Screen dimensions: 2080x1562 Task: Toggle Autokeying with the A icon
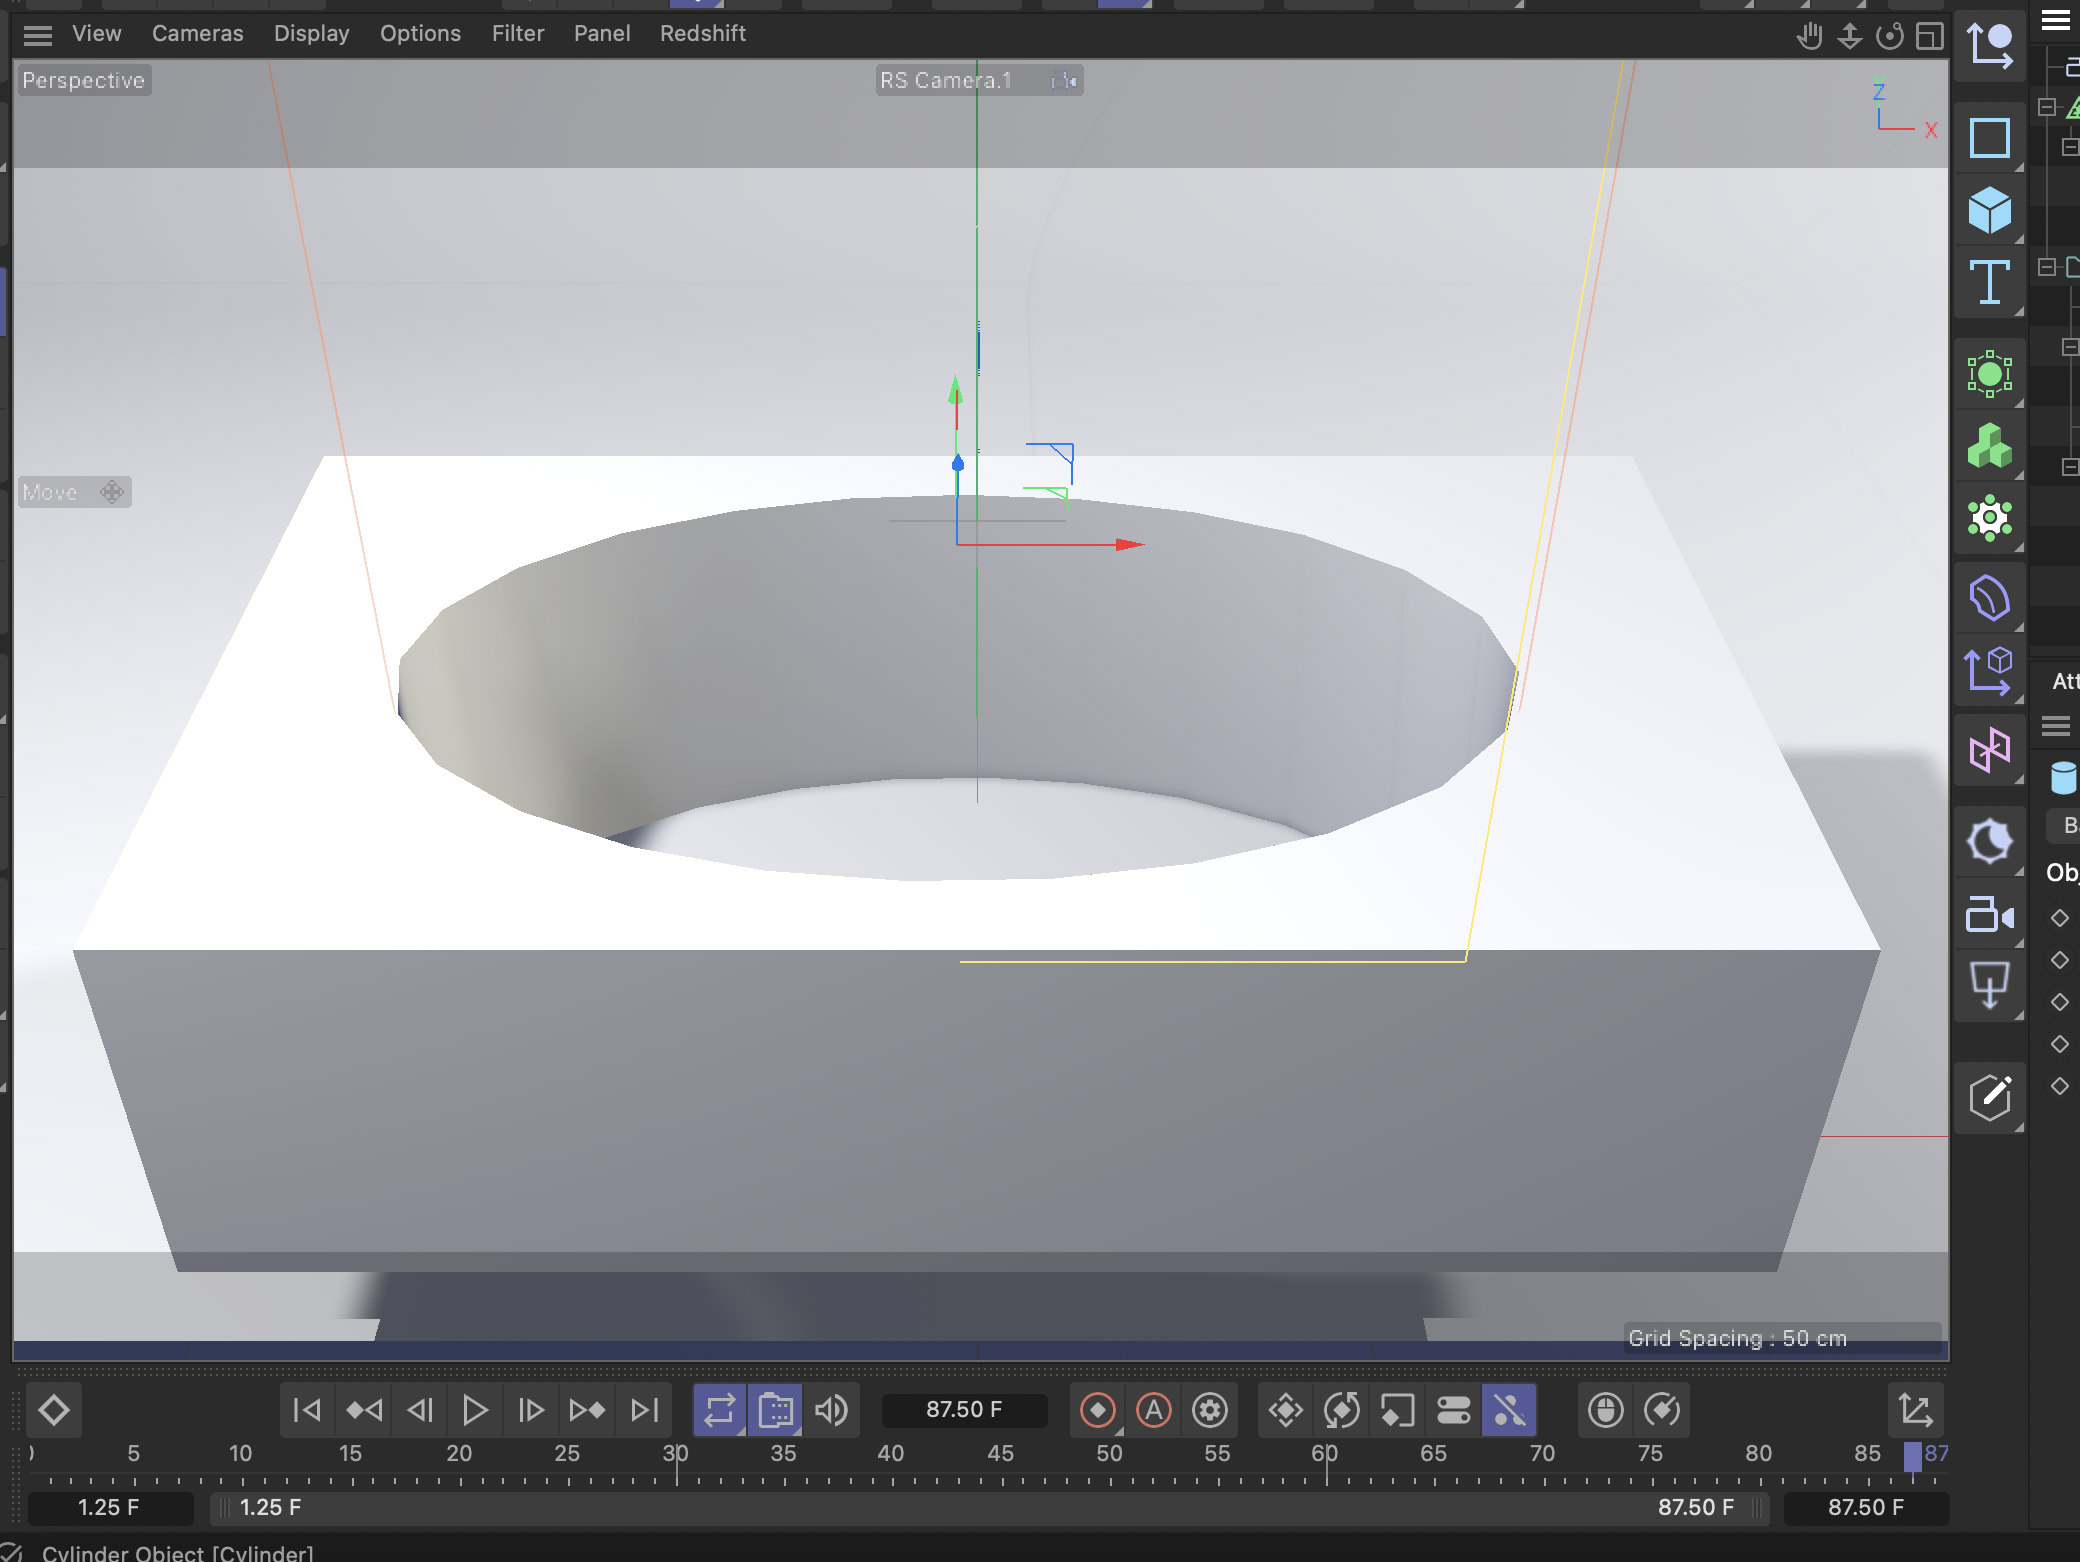(x=1155, y=1410)
